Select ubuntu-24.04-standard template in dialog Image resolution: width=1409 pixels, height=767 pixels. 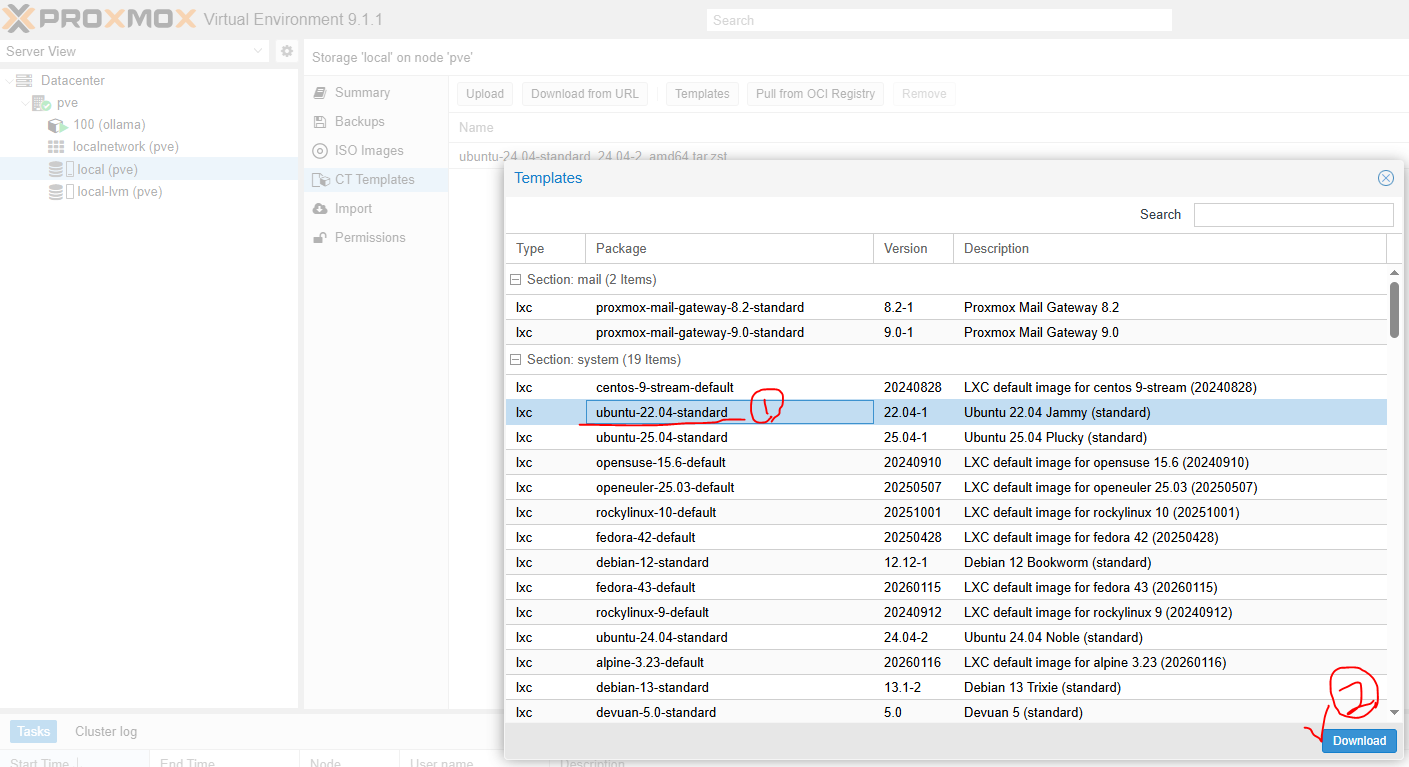pos(946,637)
